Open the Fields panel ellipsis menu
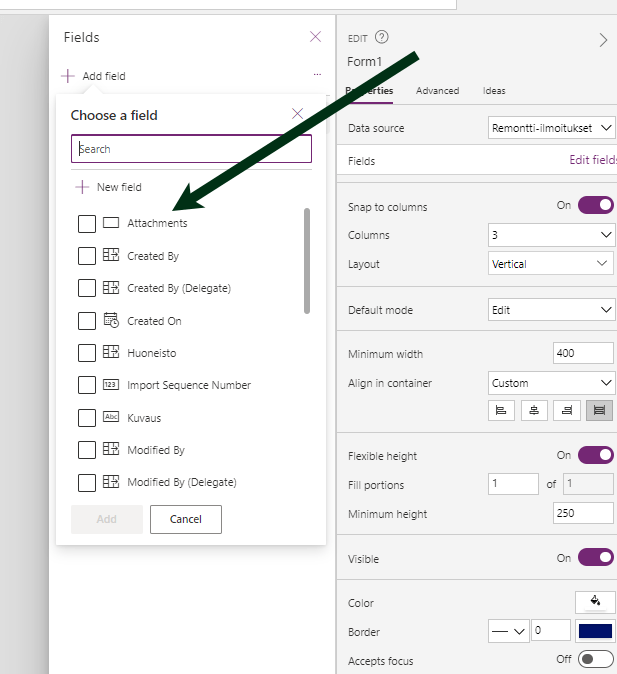The image size is (617, 674). [x=317, y=75]
